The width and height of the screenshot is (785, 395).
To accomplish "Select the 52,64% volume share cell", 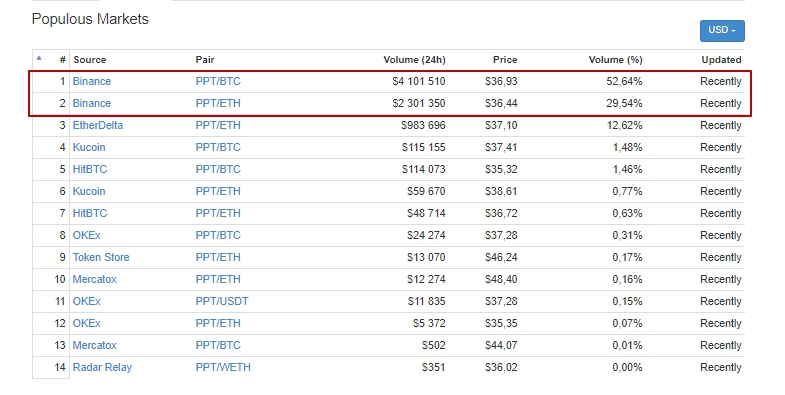I will tap(624, 81).
